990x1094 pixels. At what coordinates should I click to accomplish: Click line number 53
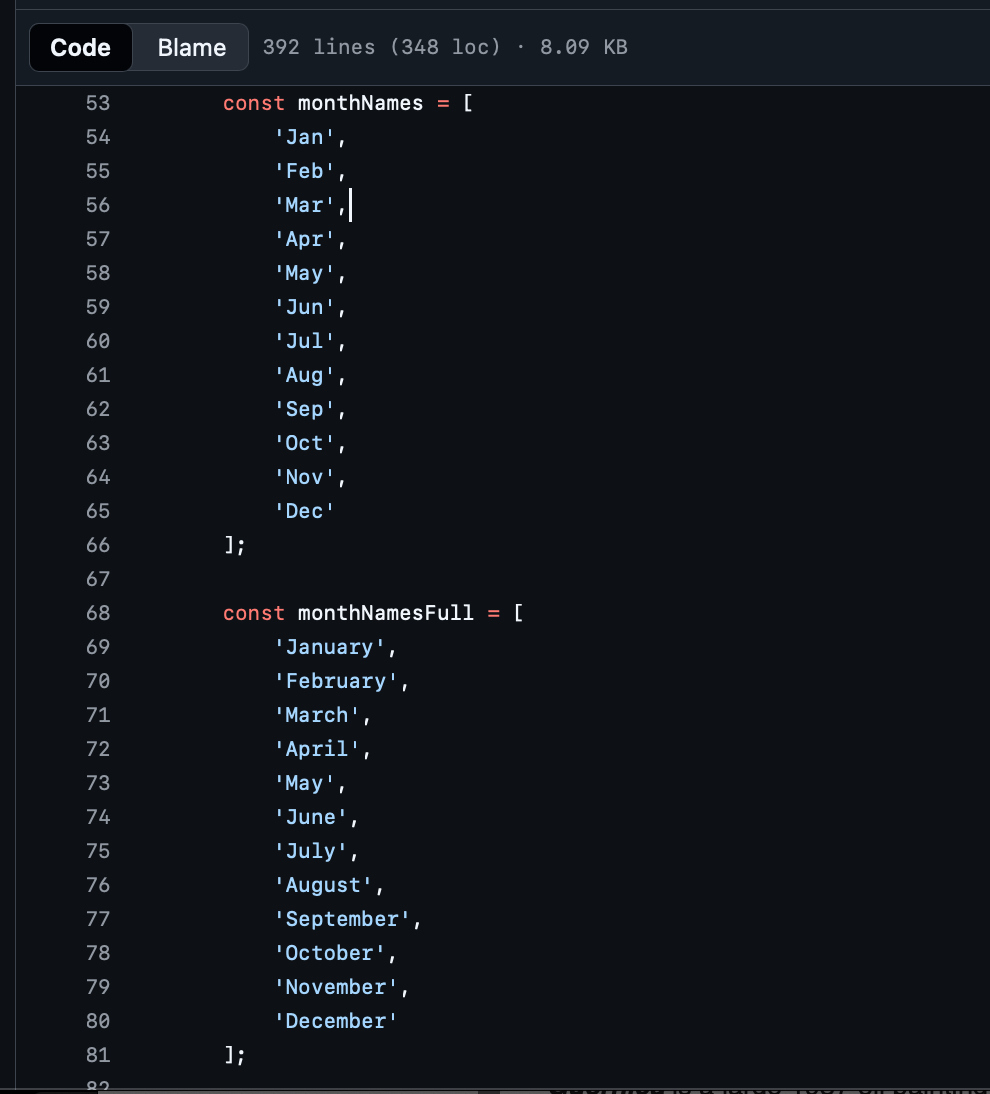[x=97, y=103]
